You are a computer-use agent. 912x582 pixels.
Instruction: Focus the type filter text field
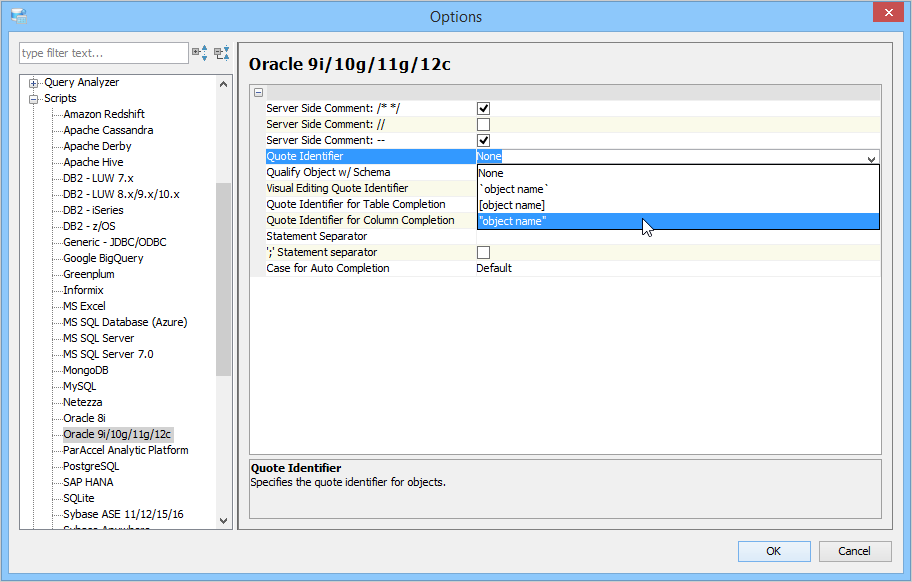tap(103, 53)
